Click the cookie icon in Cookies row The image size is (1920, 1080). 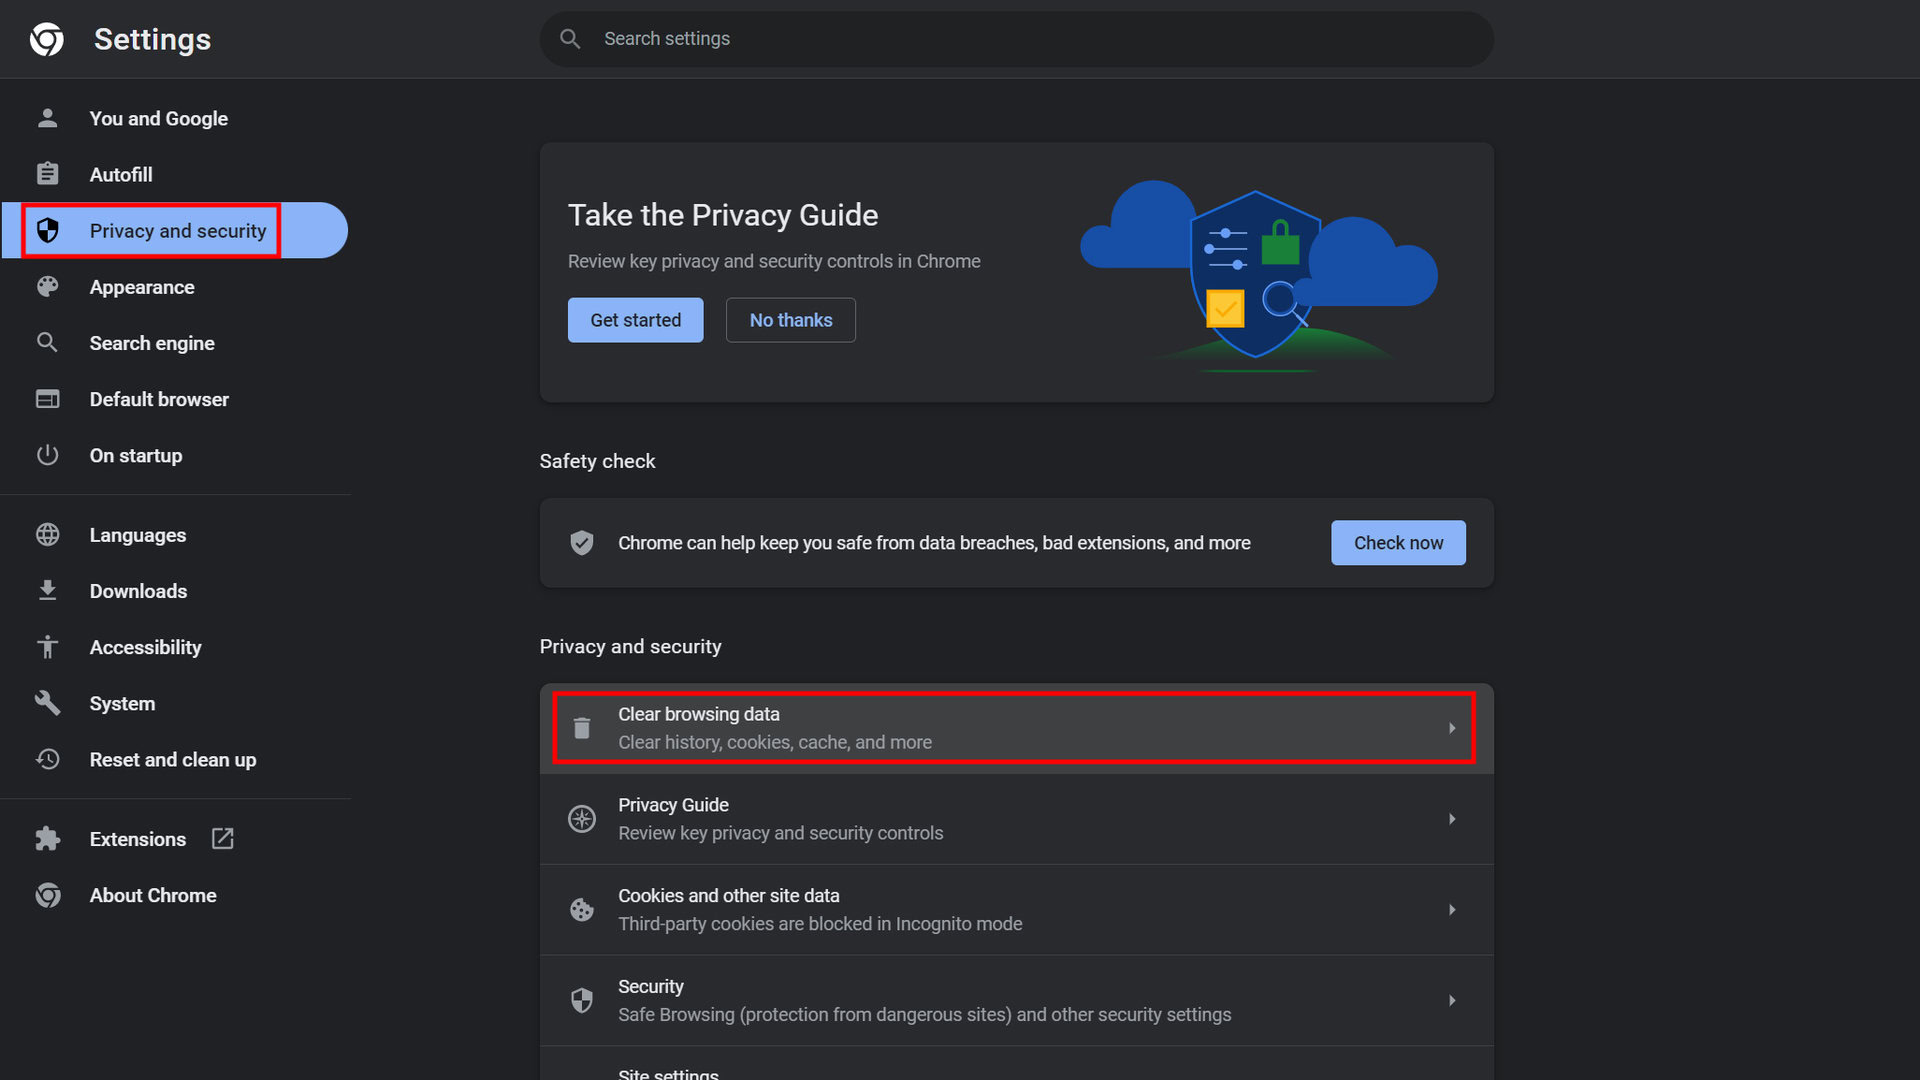coord(582,910)
